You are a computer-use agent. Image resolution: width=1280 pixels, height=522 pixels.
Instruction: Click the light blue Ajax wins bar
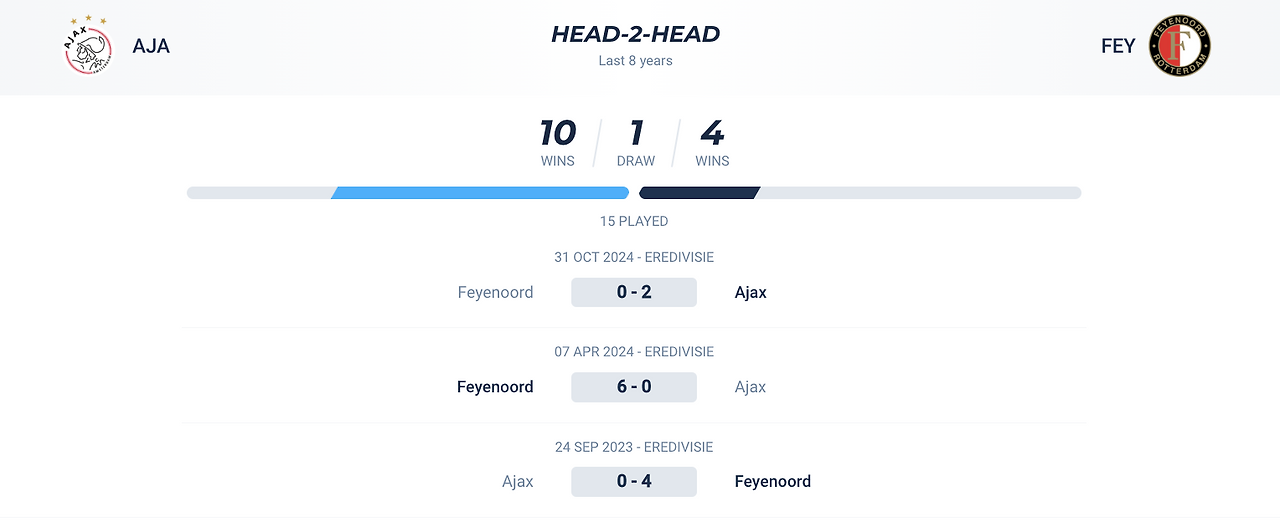[x=480, y=193]
